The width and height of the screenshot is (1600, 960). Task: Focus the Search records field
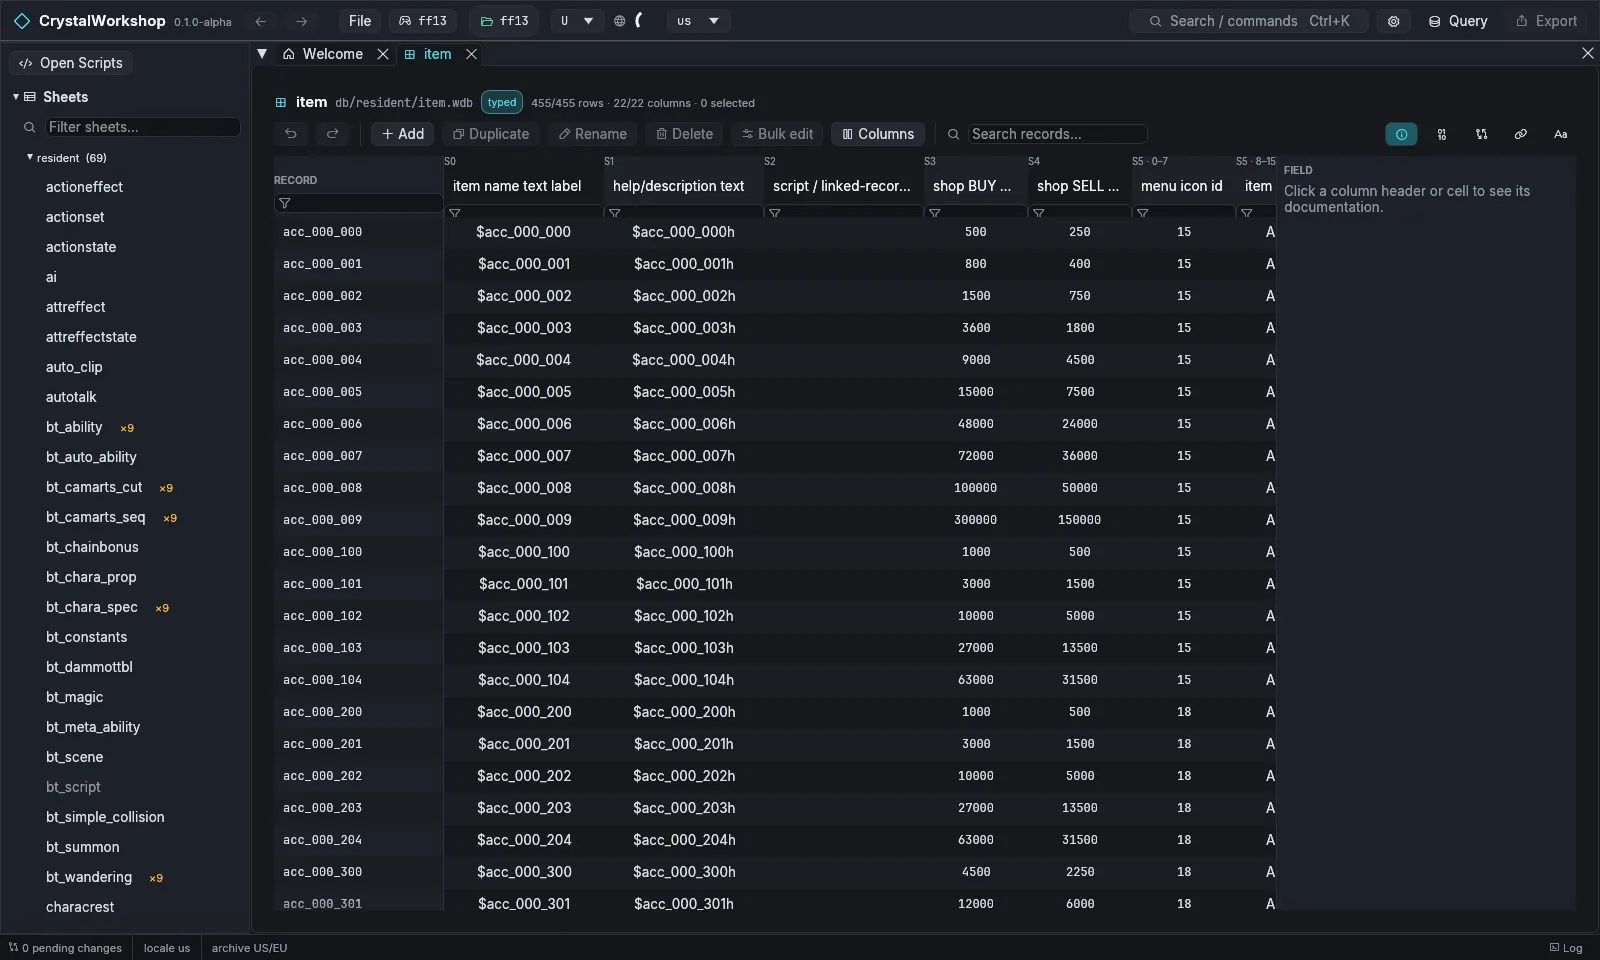(x=1056, y=134)
